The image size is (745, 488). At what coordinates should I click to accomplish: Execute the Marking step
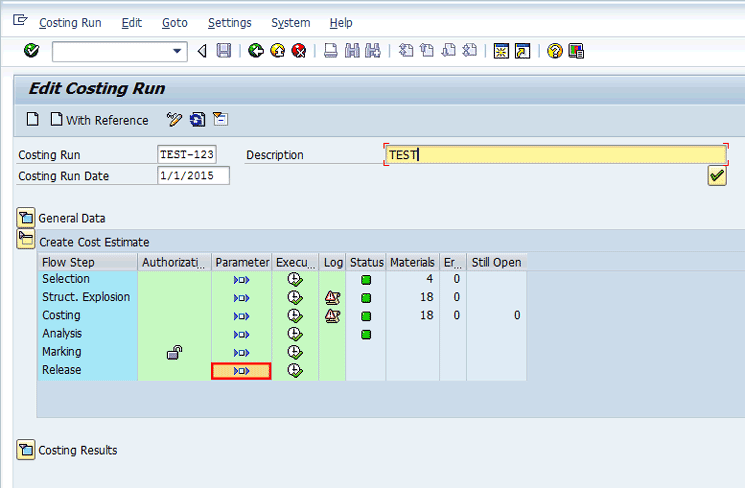295,352
